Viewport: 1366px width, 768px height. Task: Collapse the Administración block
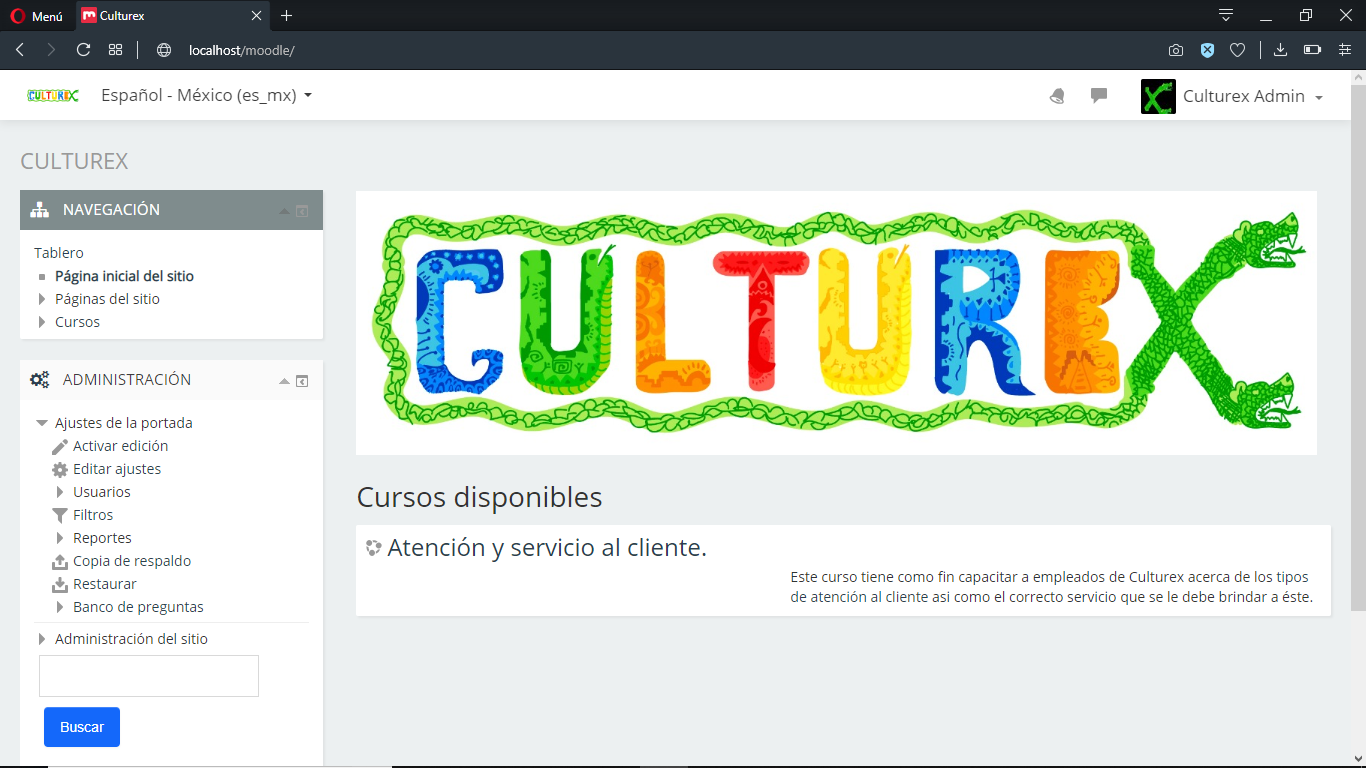(x=284, y=381)
